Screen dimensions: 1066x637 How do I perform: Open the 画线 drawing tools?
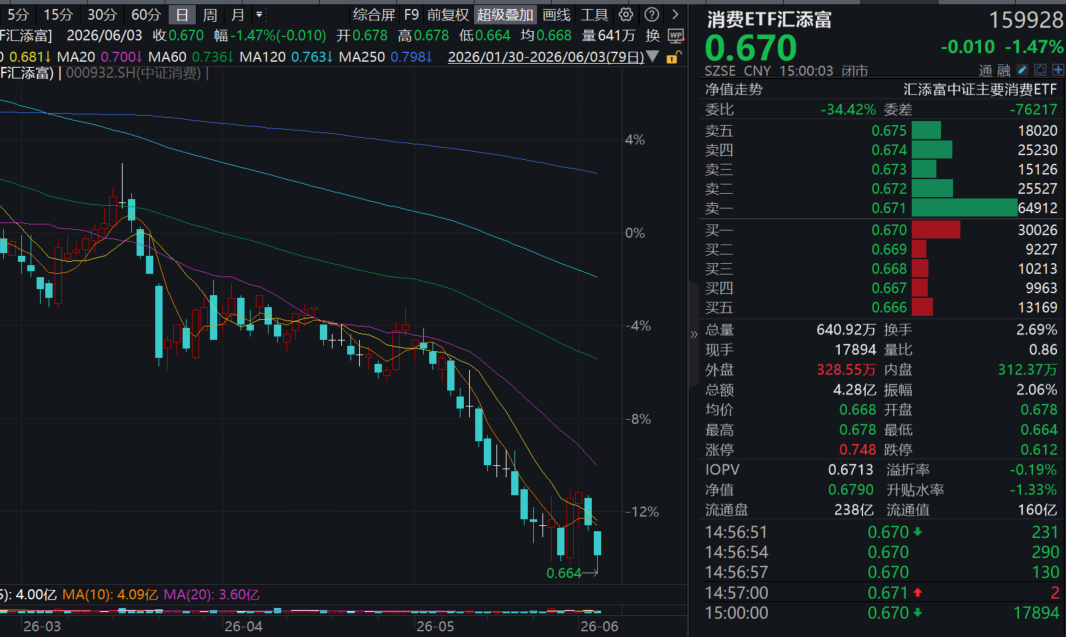point(557,14)
